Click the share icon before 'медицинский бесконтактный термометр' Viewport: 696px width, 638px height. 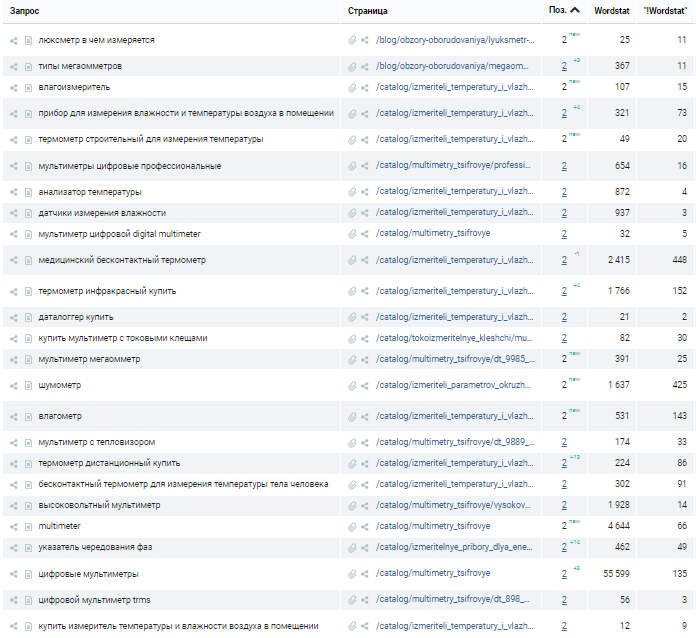[x=14, y=261]
